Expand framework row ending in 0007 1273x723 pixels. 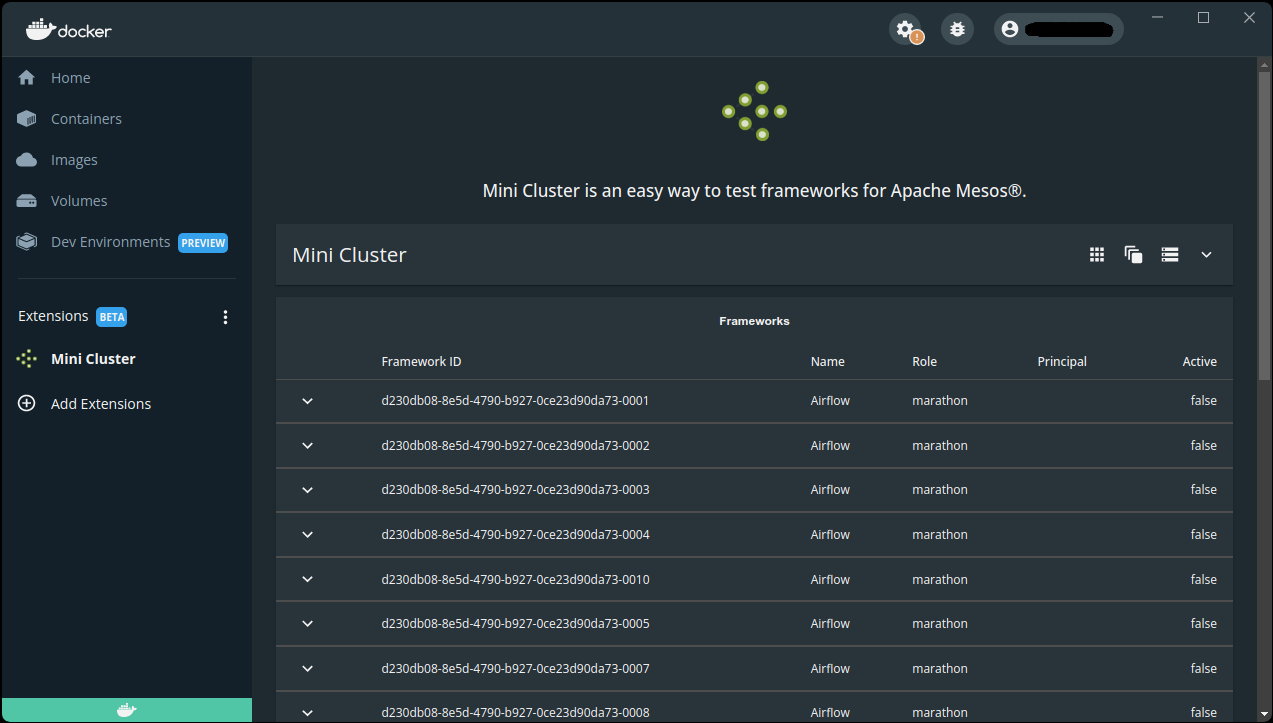[308, 669]
